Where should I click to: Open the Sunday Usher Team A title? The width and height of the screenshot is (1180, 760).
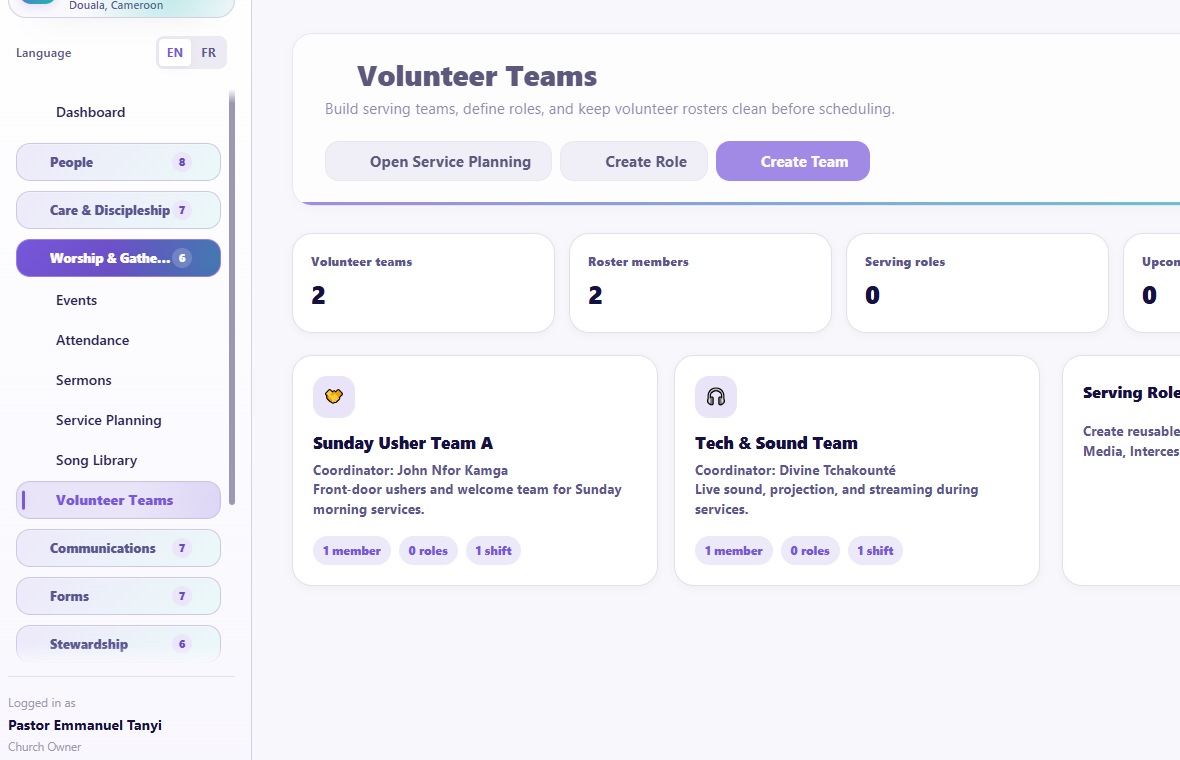[x=403, y=443]
